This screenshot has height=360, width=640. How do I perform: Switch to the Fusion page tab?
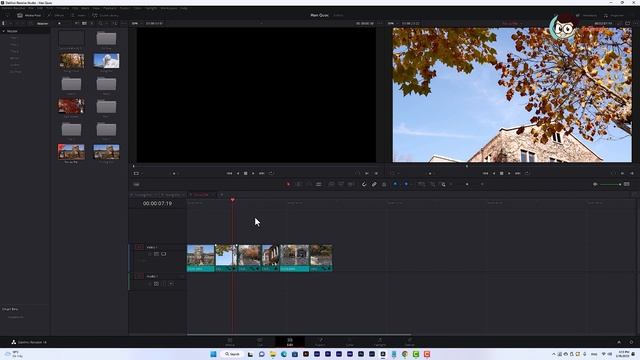[320, 342]
